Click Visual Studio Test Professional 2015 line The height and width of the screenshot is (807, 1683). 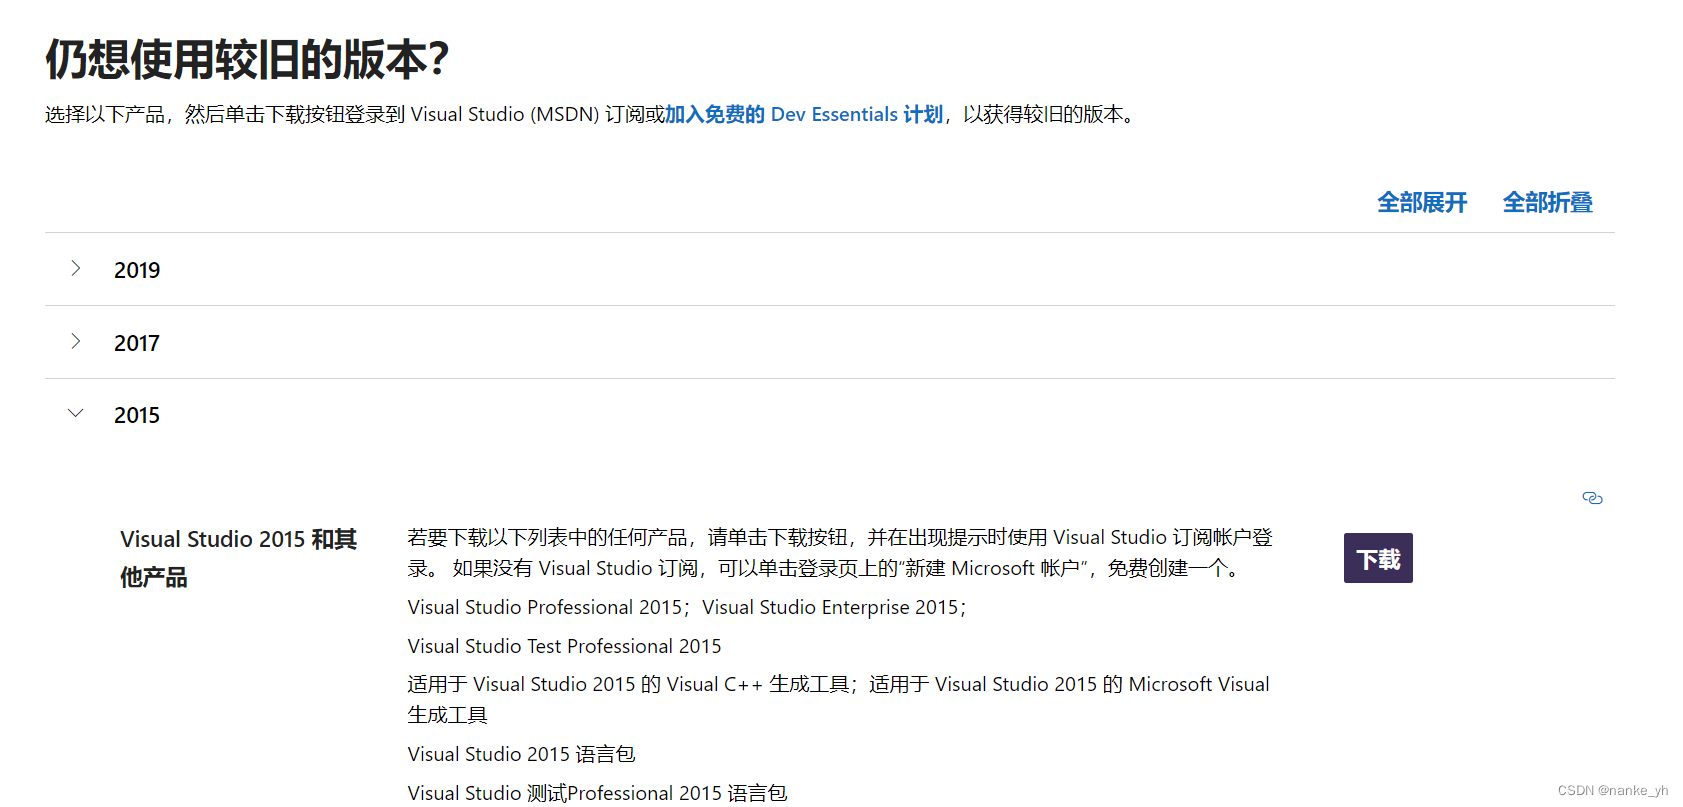tap(564, 646)
